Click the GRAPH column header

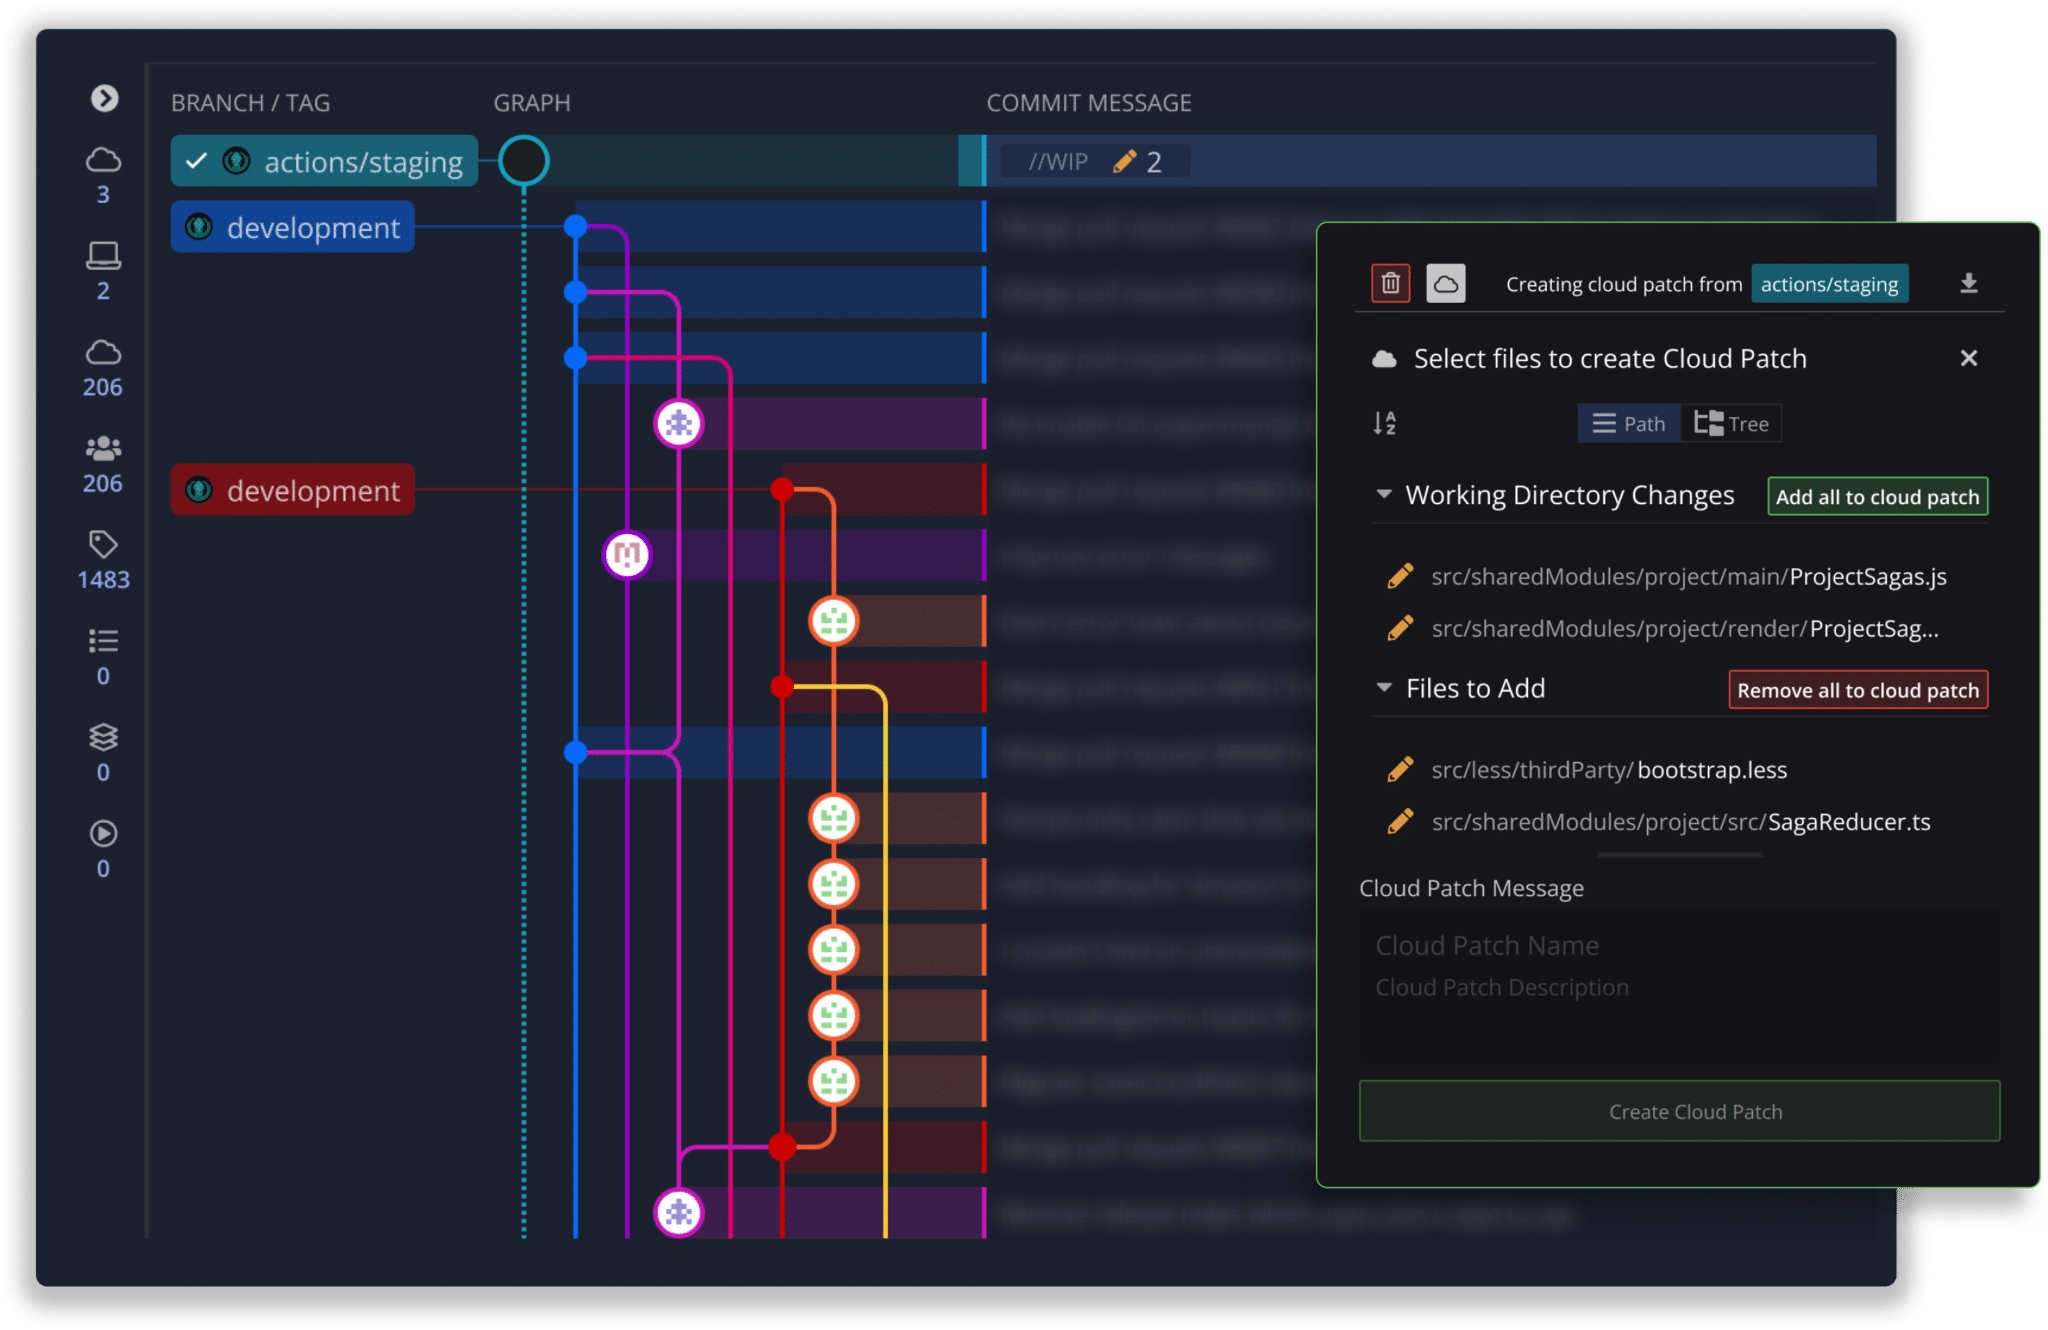click(531, 103)
